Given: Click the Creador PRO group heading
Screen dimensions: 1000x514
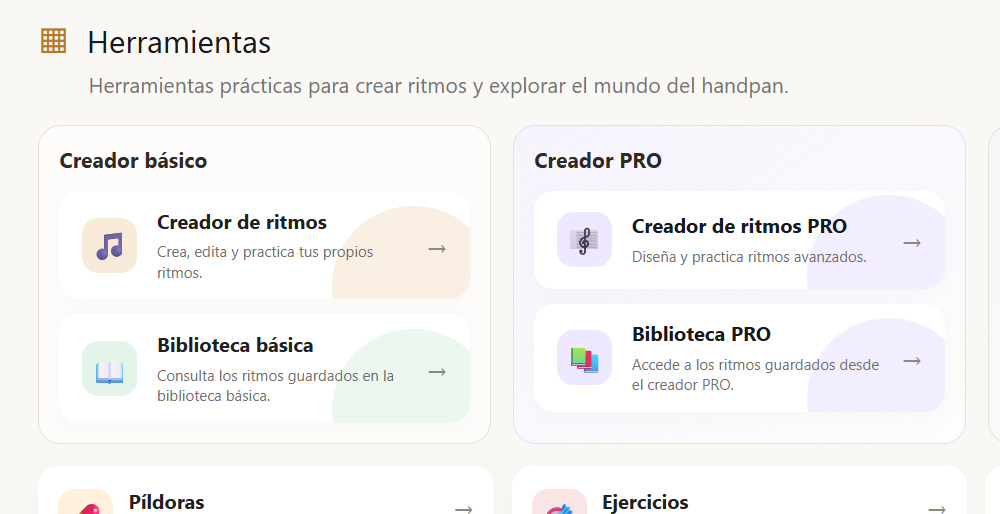Looking at the screenshot, I should tap(598, 161).
